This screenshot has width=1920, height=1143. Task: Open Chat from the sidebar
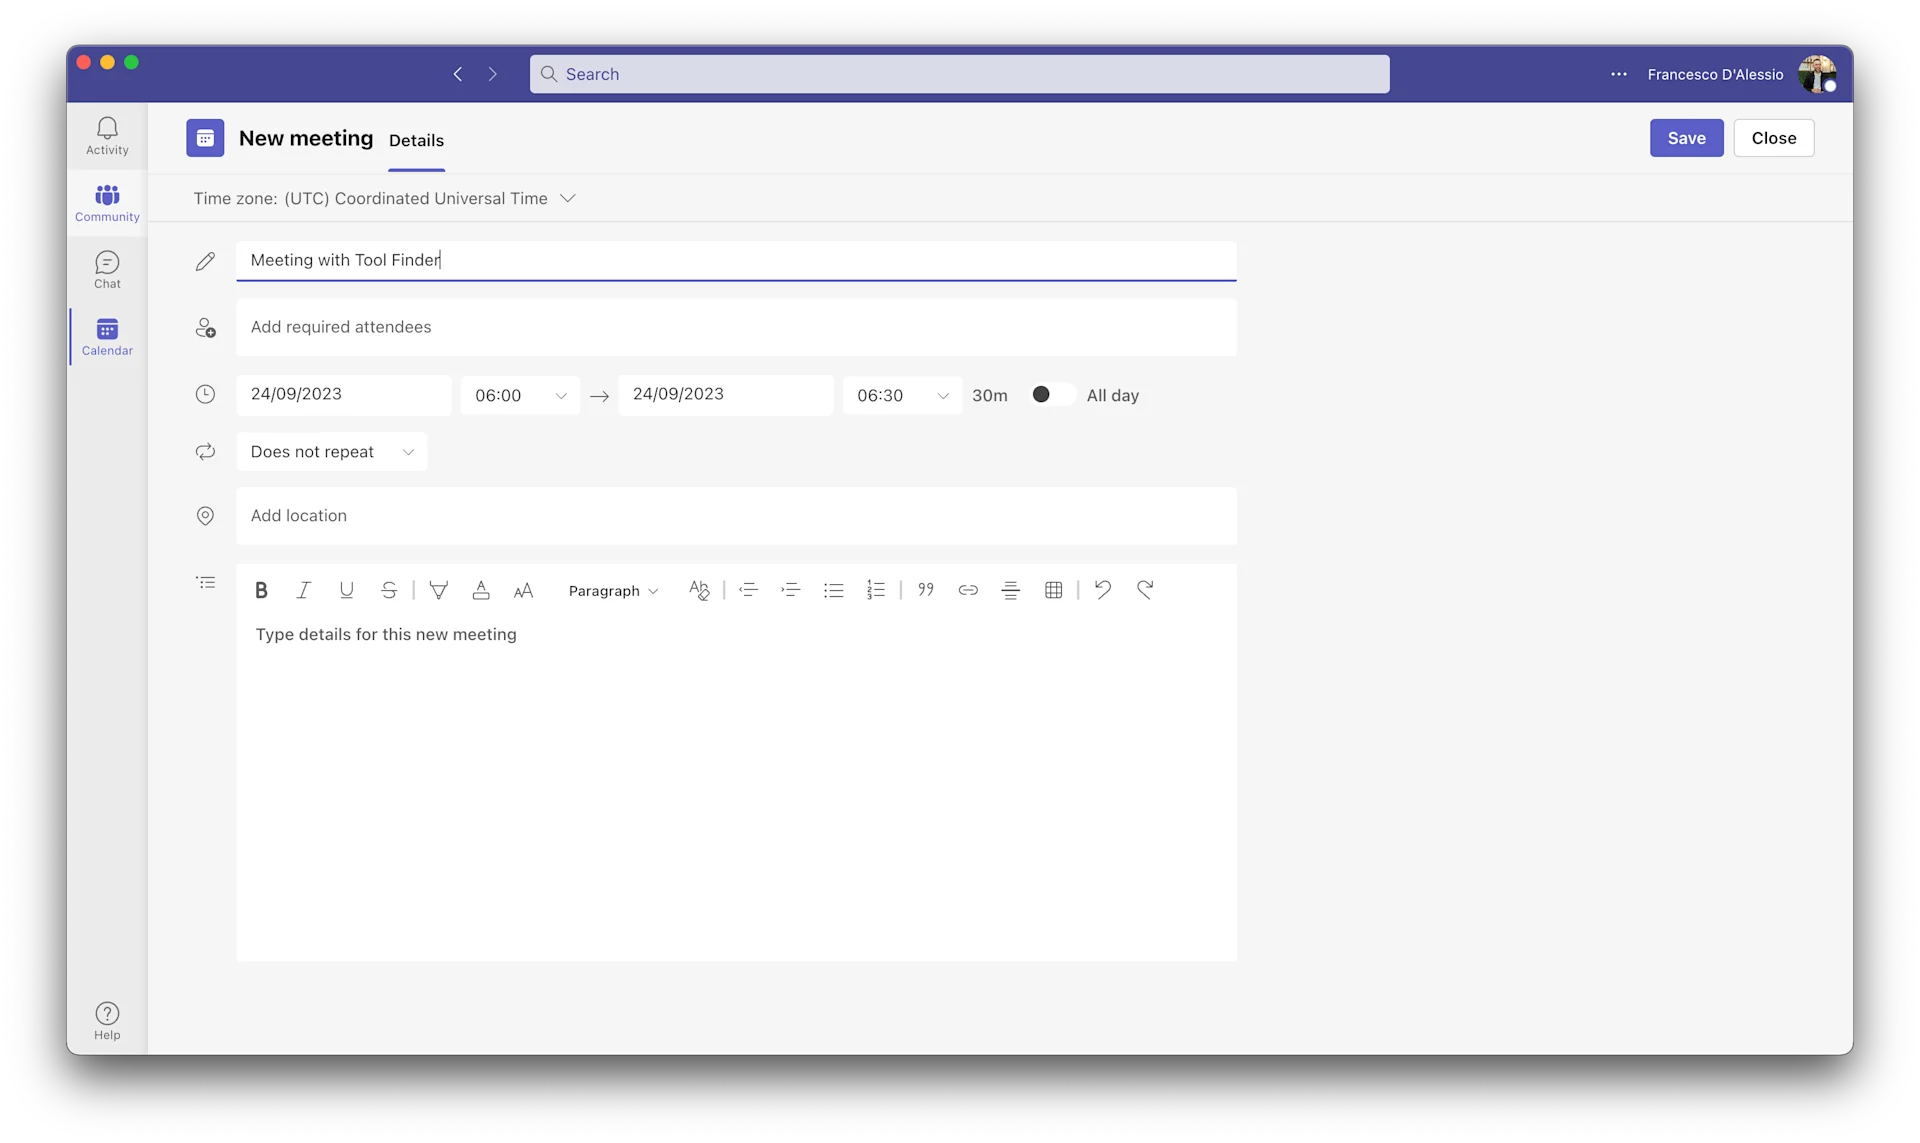pyautogui.click(x=107, y=270)
